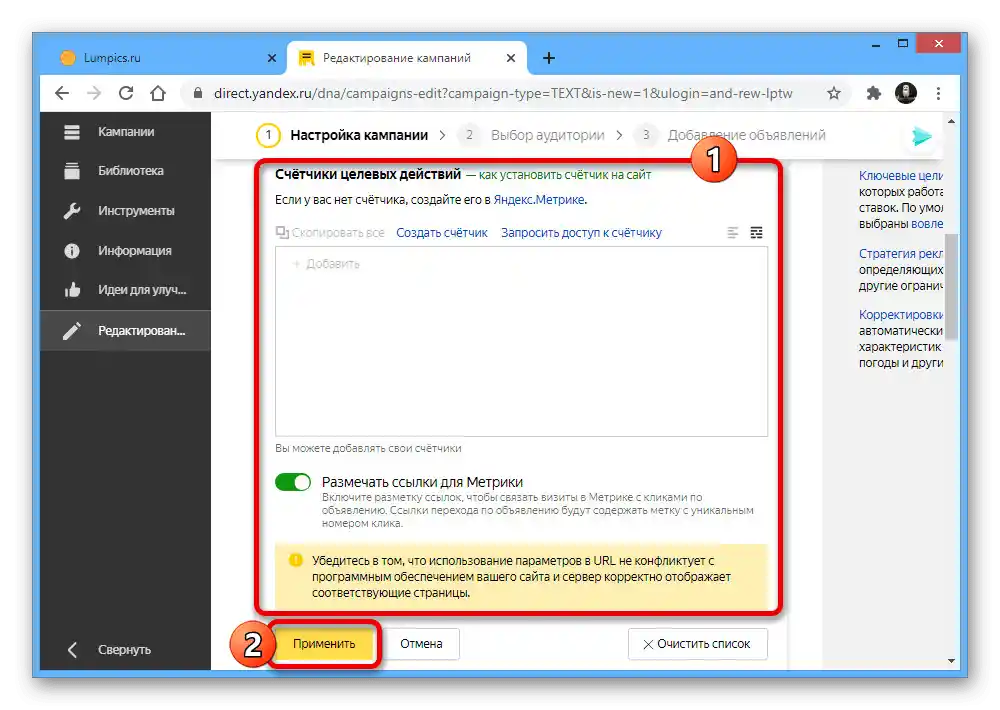The height and width of the screenshot is (710, 1000).
Task: Open the Chrome profile avatar
Action: click(906, 93)
